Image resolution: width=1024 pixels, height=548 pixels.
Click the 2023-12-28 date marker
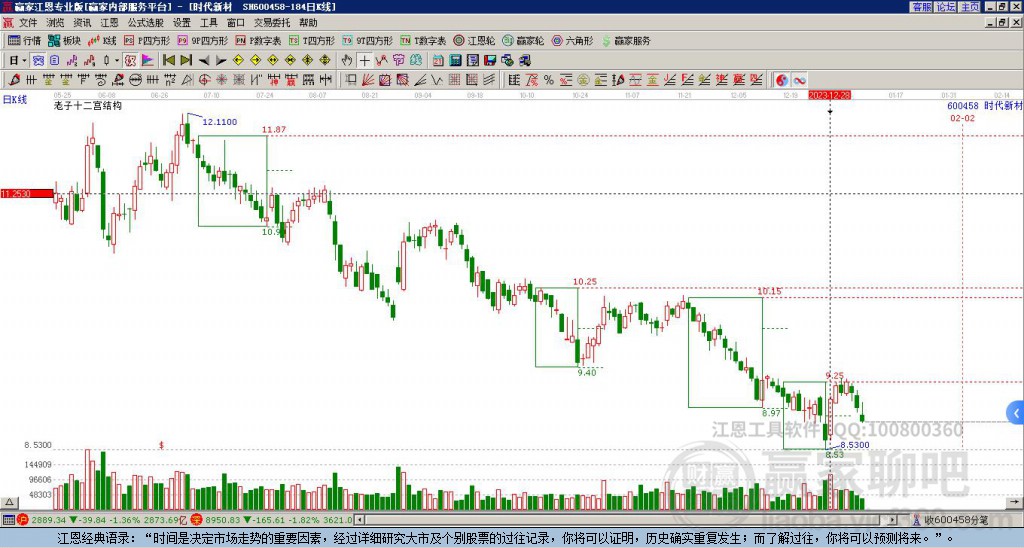[x=830, y=95]
